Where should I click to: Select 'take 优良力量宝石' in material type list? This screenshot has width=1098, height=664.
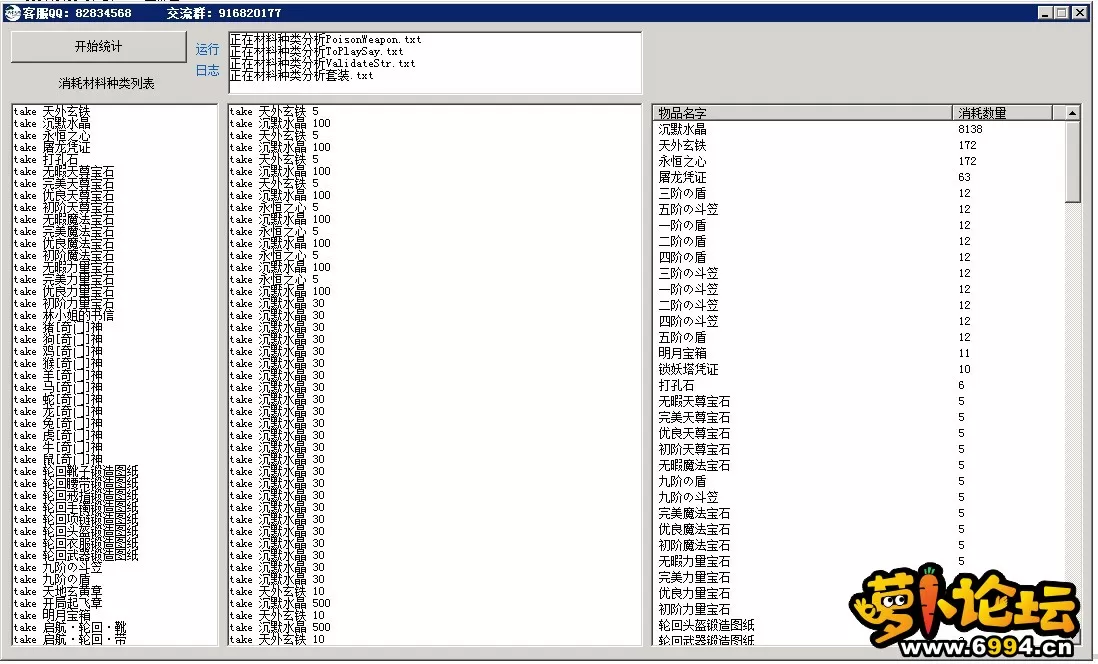[x=64, y=291]
